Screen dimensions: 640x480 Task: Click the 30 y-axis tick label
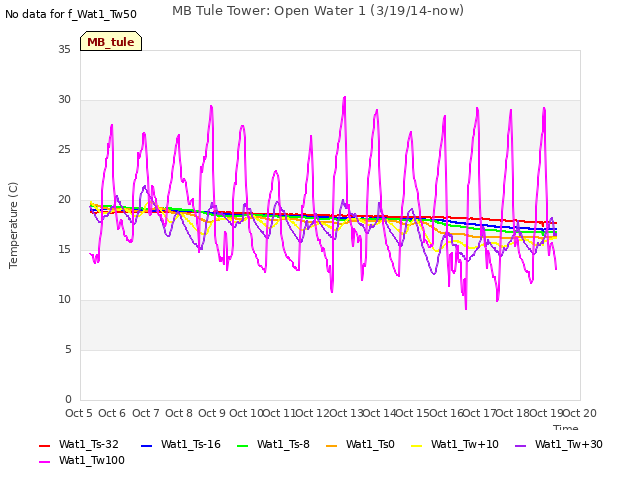(64, 100)
